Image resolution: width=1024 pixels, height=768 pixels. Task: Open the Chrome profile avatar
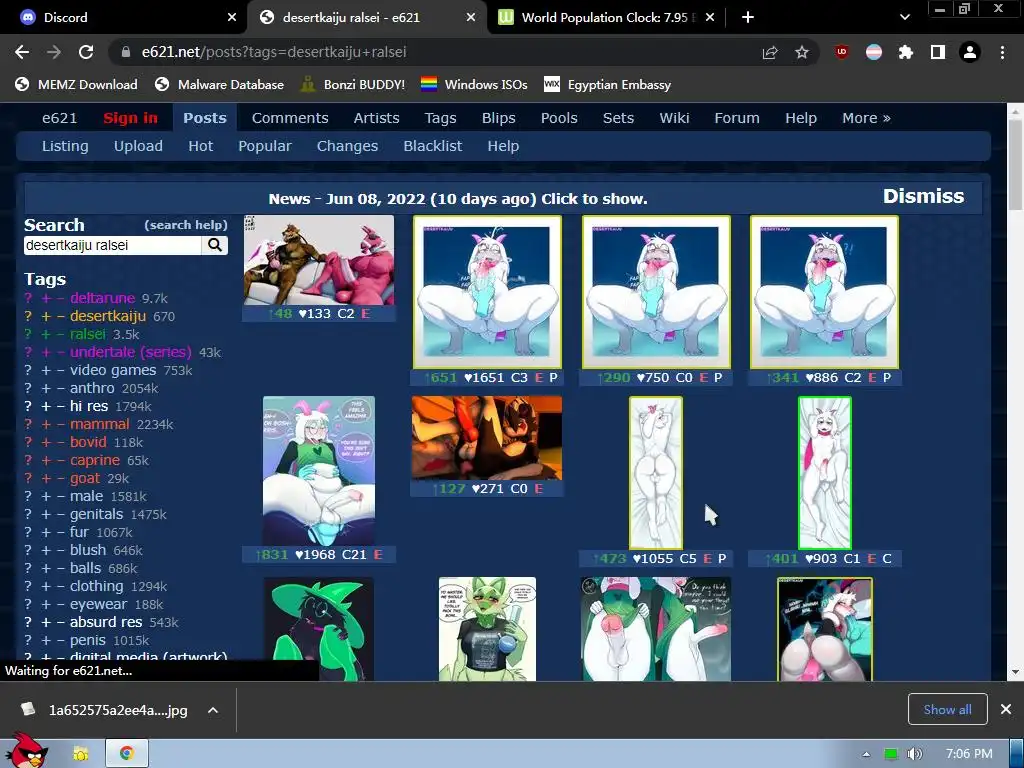(x=970, y=52)
